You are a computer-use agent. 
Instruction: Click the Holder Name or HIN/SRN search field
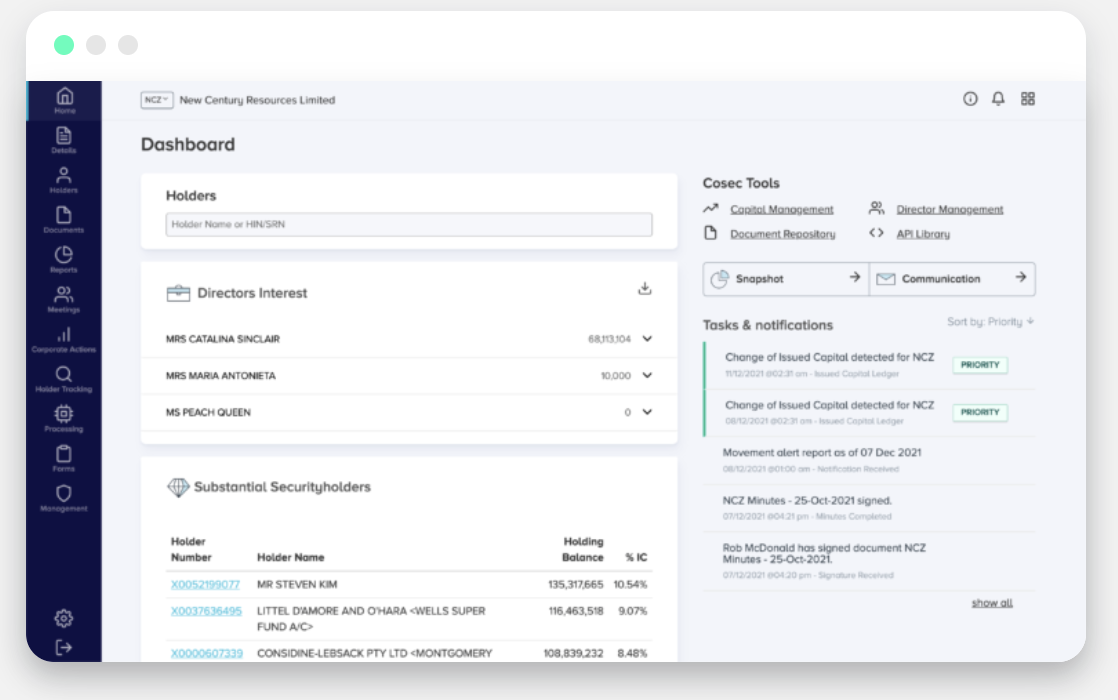click(409, 225)
